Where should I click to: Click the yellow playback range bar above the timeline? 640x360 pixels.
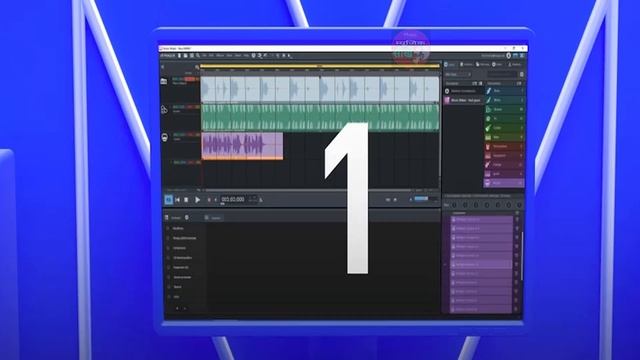click(320, 66)
